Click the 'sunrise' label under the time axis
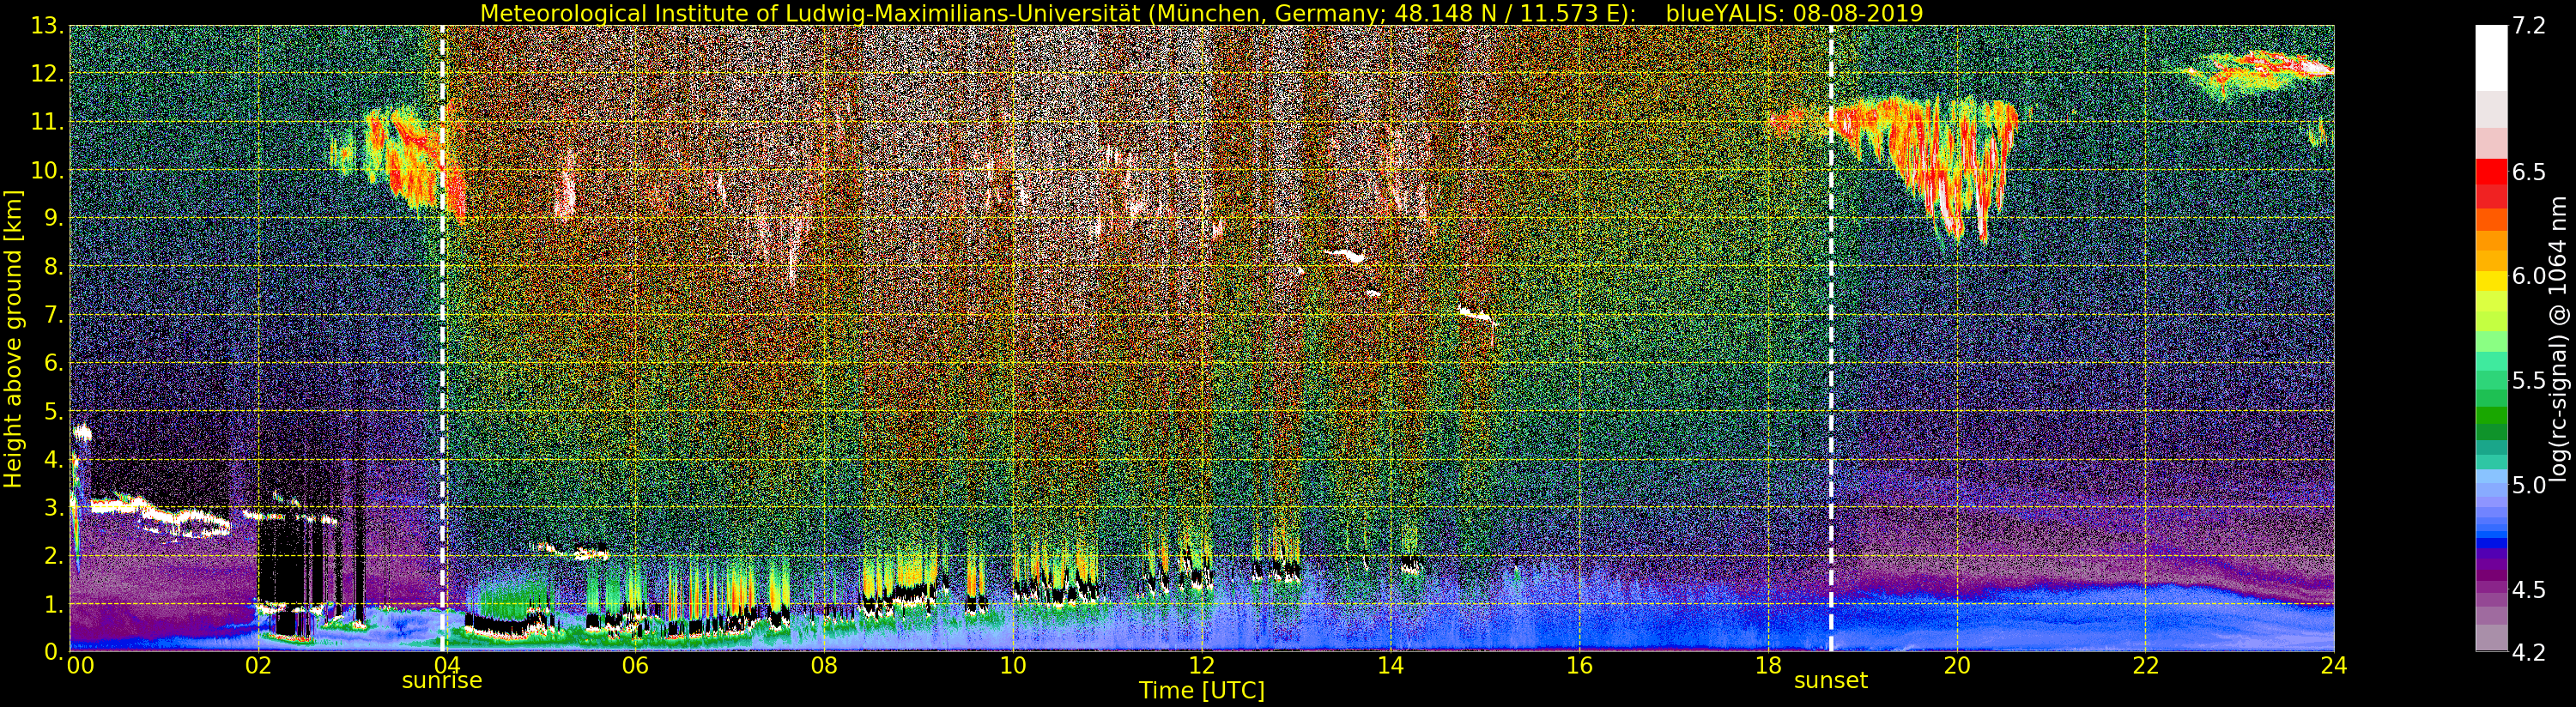 click(442, 681)
